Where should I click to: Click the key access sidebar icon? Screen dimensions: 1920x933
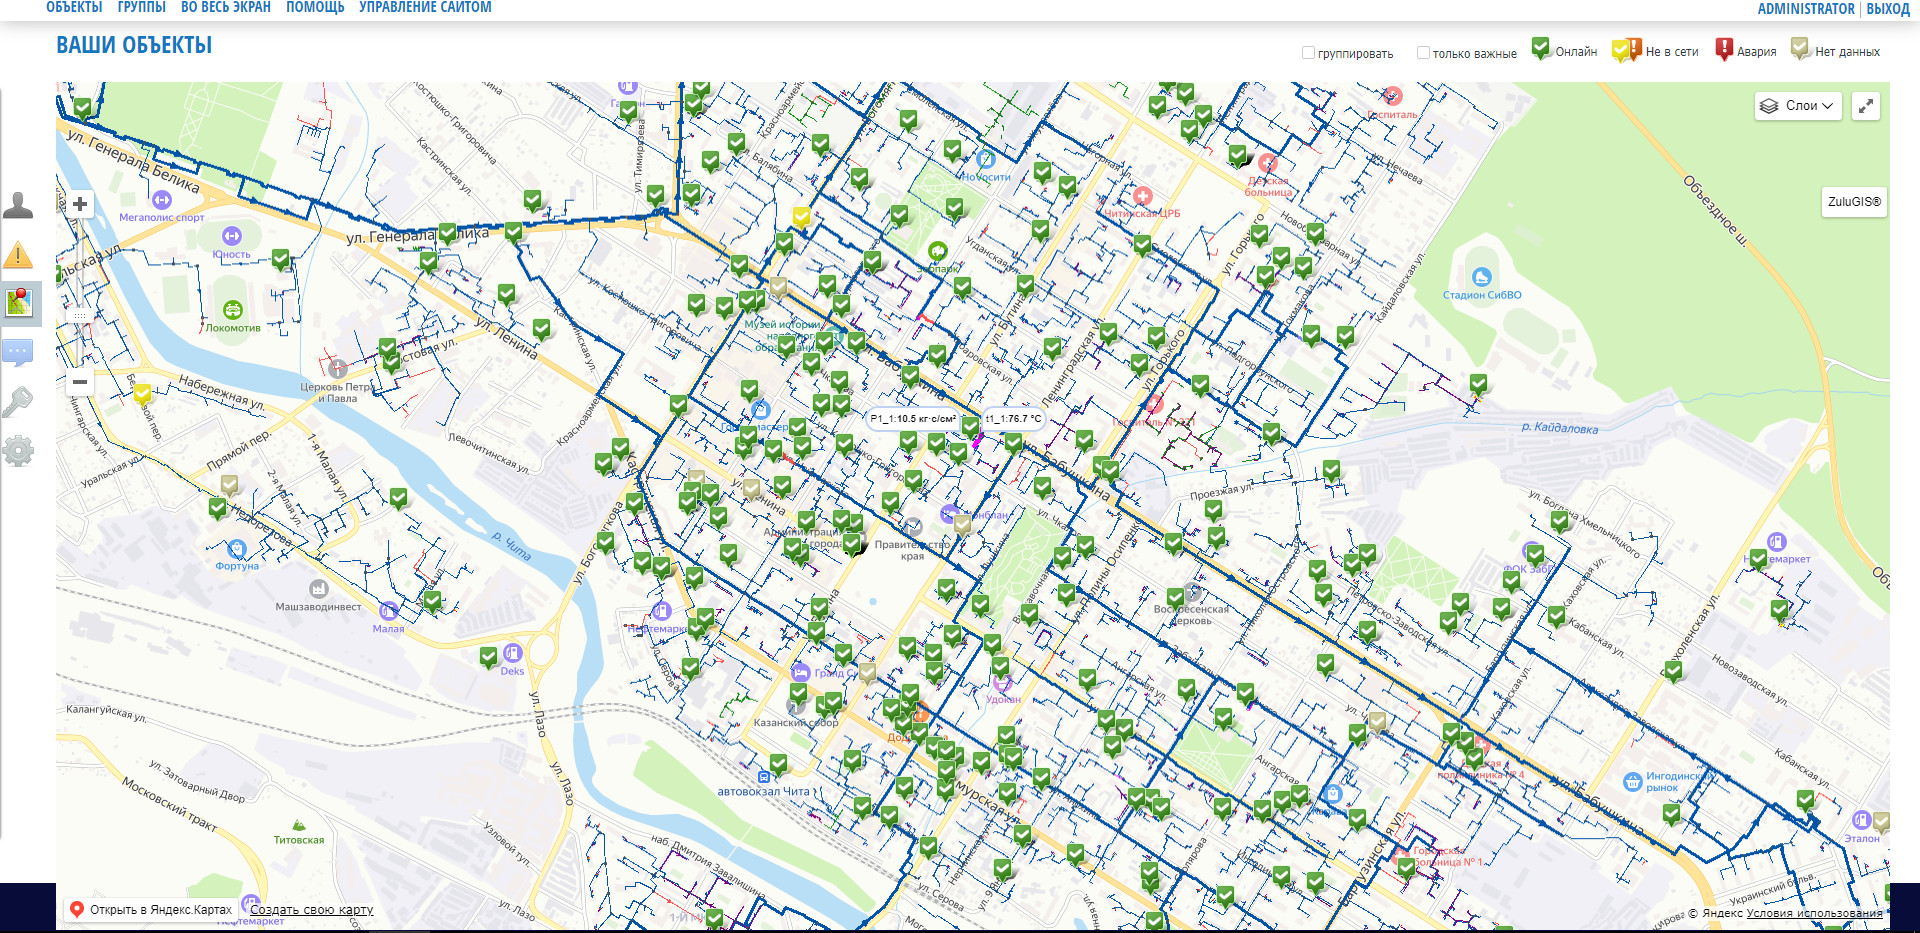18,402
